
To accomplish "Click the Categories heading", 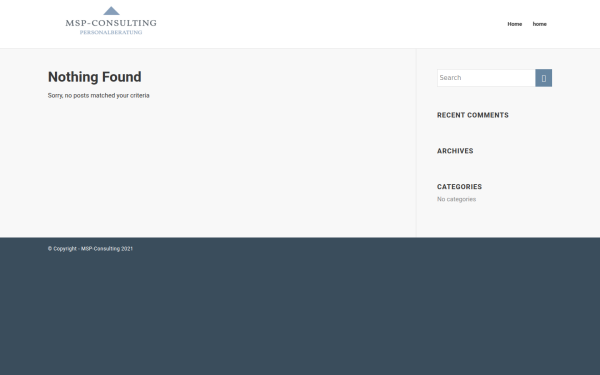I will pos(459,187).
